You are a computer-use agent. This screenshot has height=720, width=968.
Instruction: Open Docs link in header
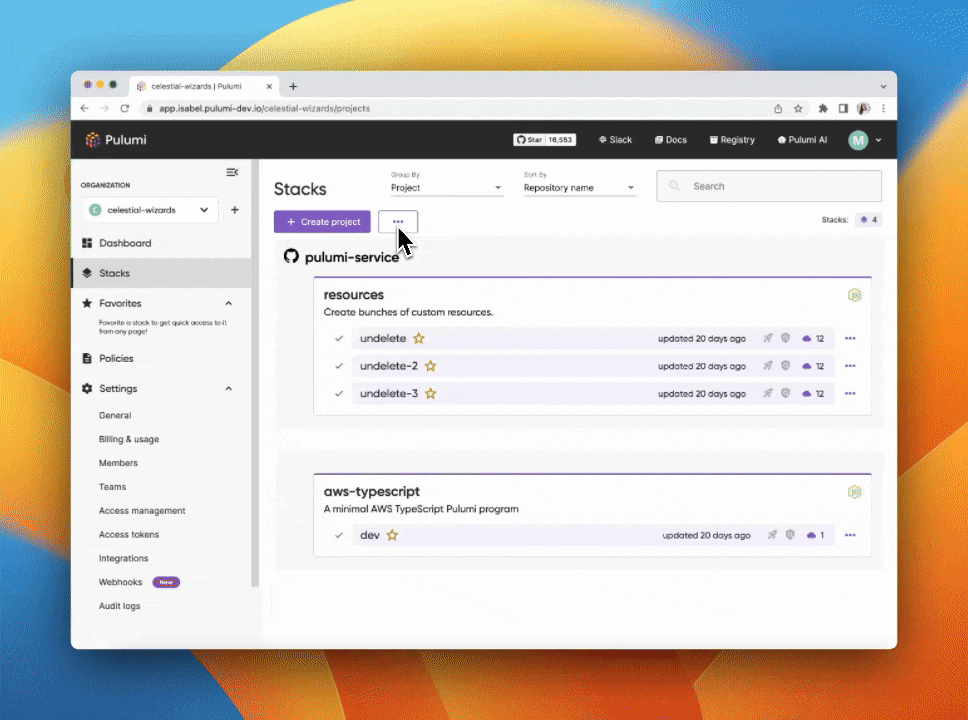pos(670,140)
